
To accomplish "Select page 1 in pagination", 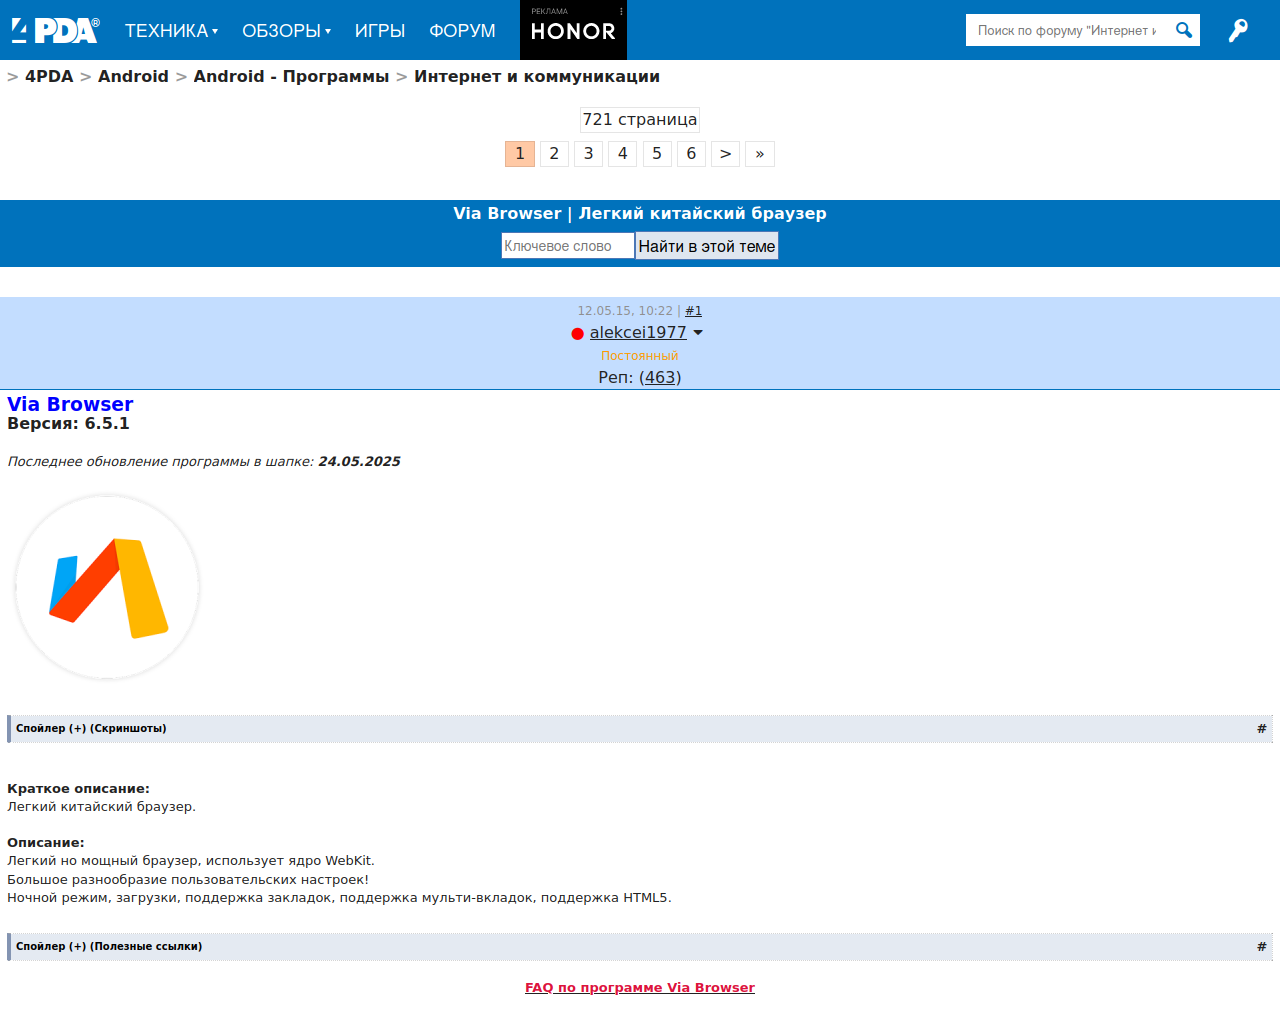I will point(520,153).
